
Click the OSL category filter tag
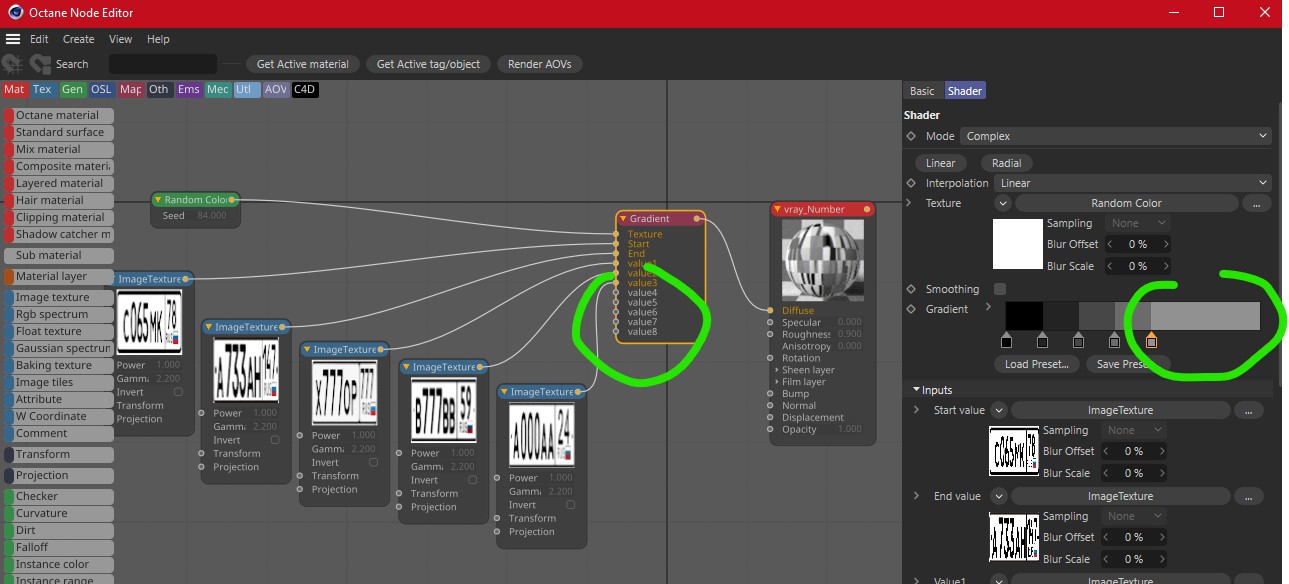(101, 89)
